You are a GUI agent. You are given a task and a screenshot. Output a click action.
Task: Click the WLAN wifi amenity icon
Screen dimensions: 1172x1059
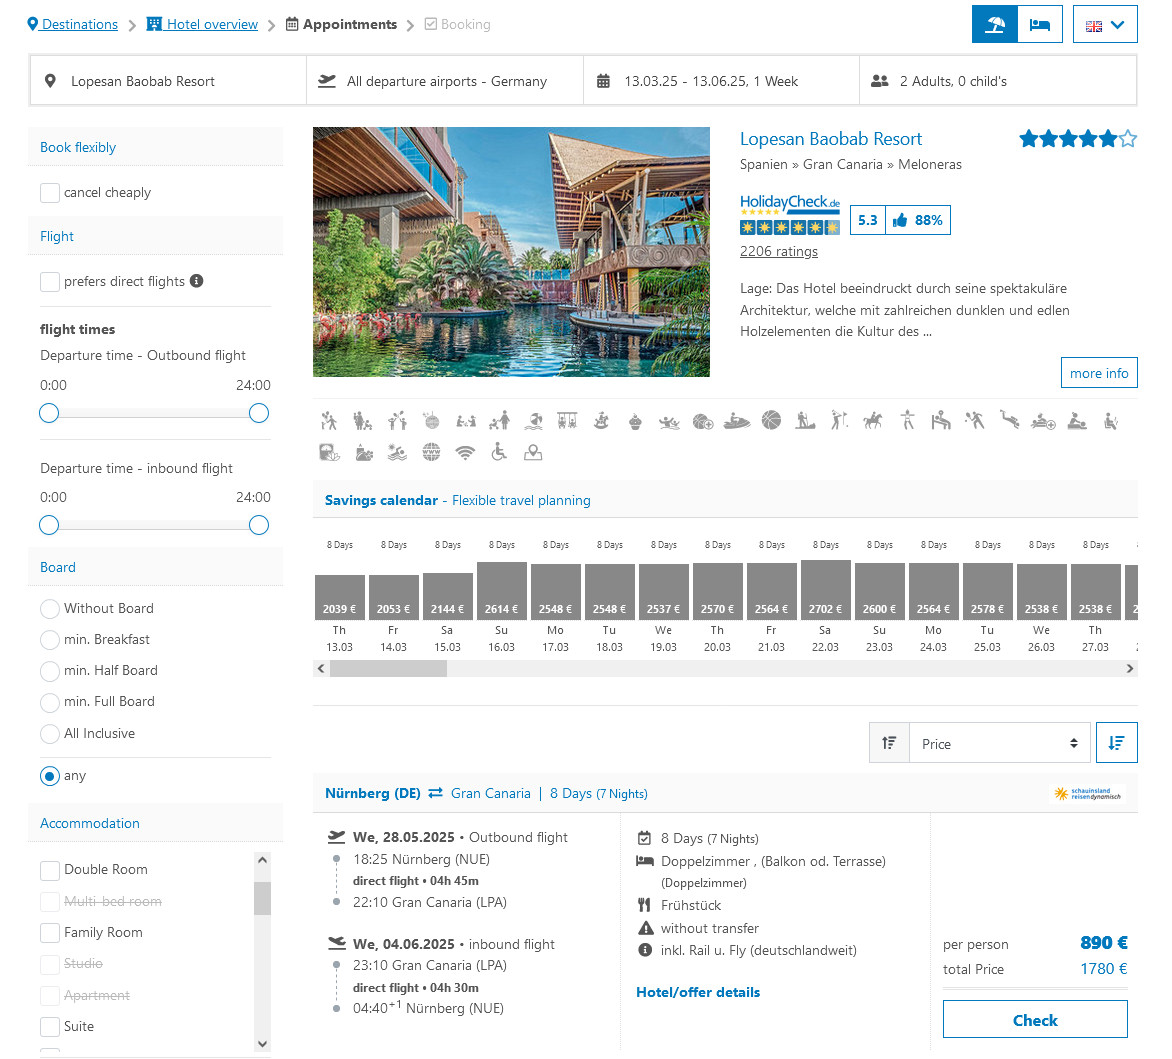point(465,452)
